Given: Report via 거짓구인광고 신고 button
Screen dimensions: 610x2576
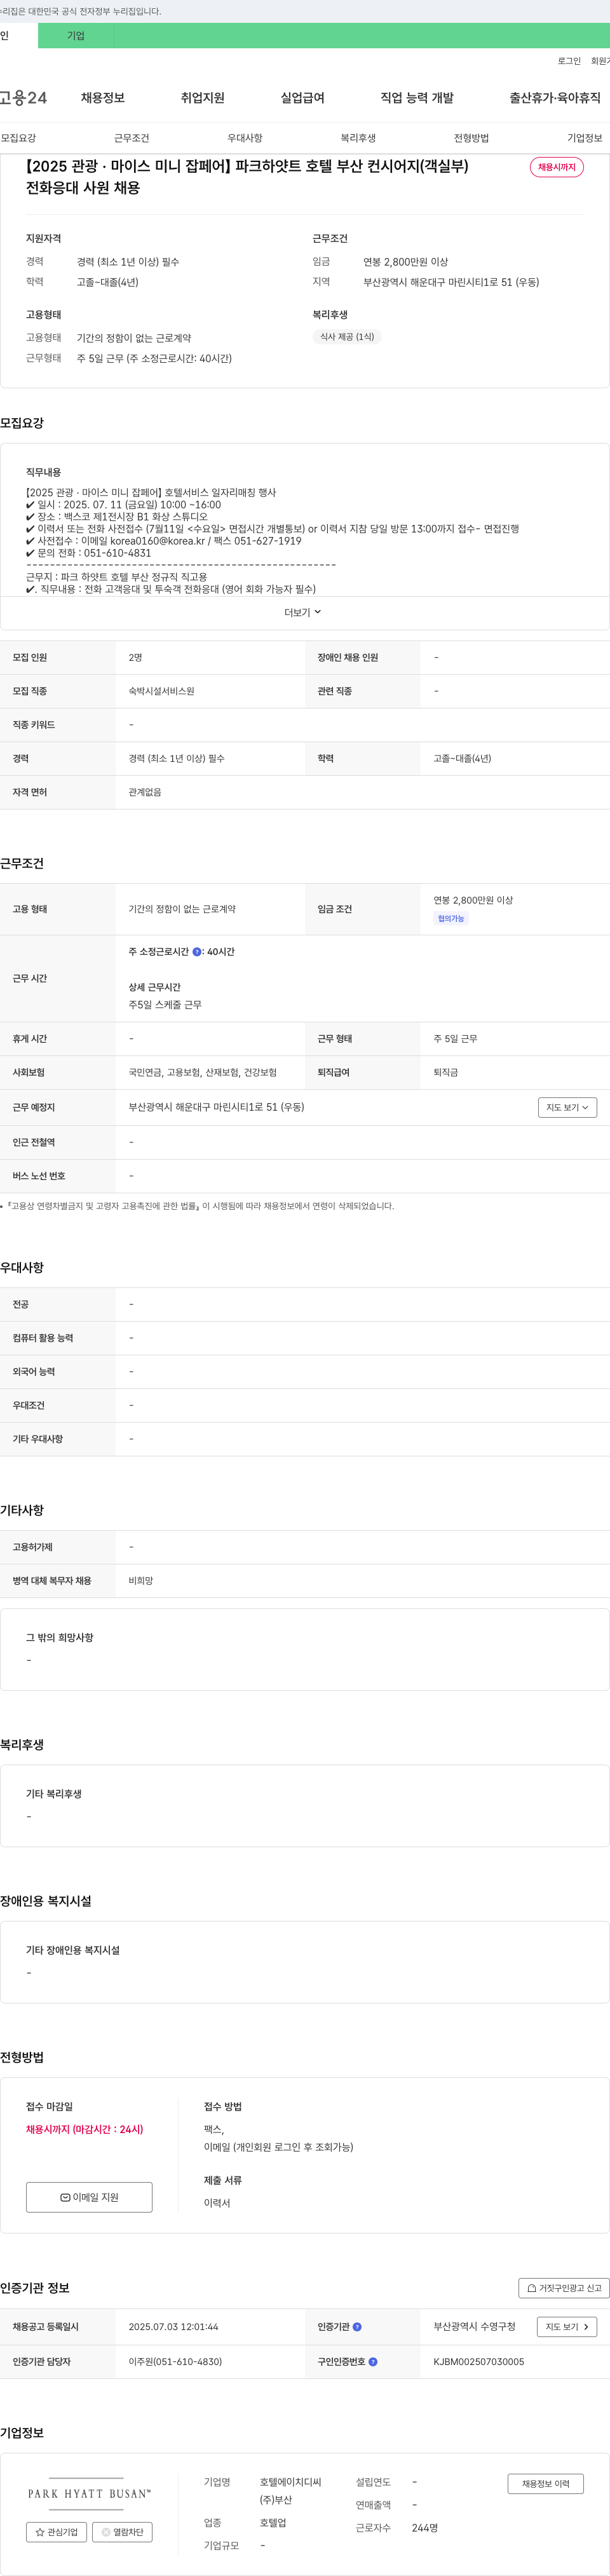Looking at the screenshot, I should tap(564, 2288).
